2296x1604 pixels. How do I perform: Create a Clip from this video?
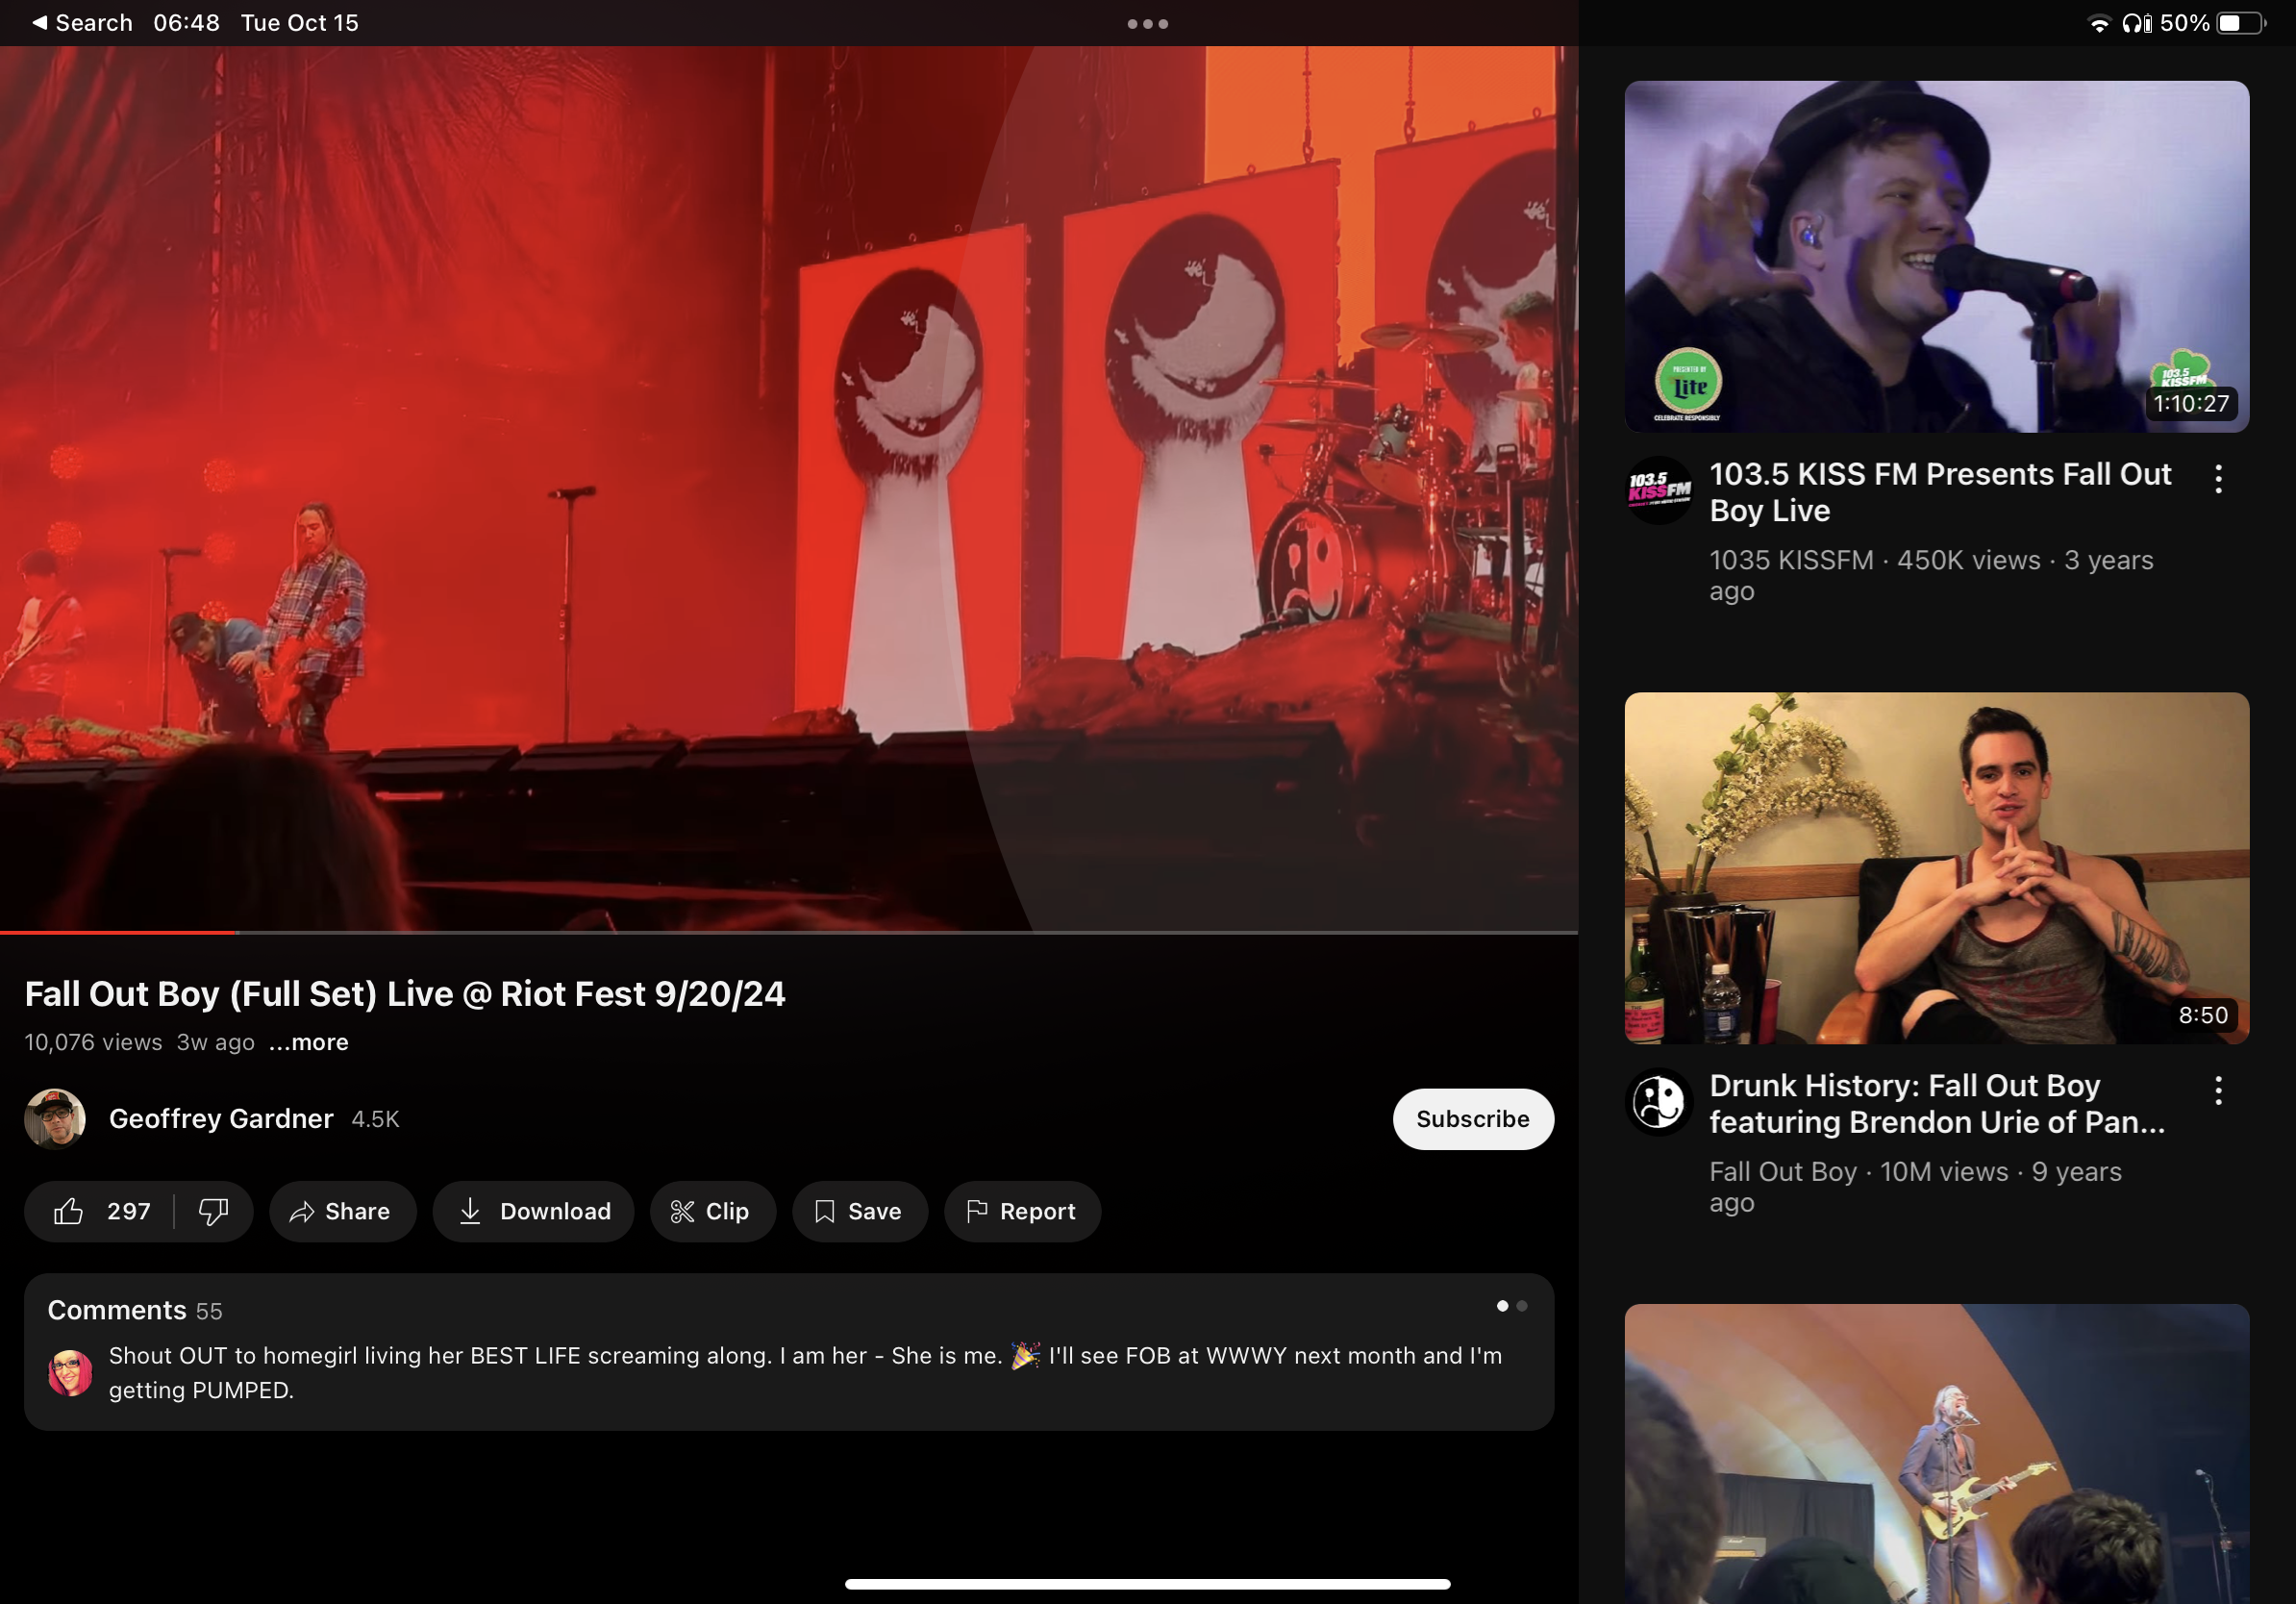coord(712,1211)
